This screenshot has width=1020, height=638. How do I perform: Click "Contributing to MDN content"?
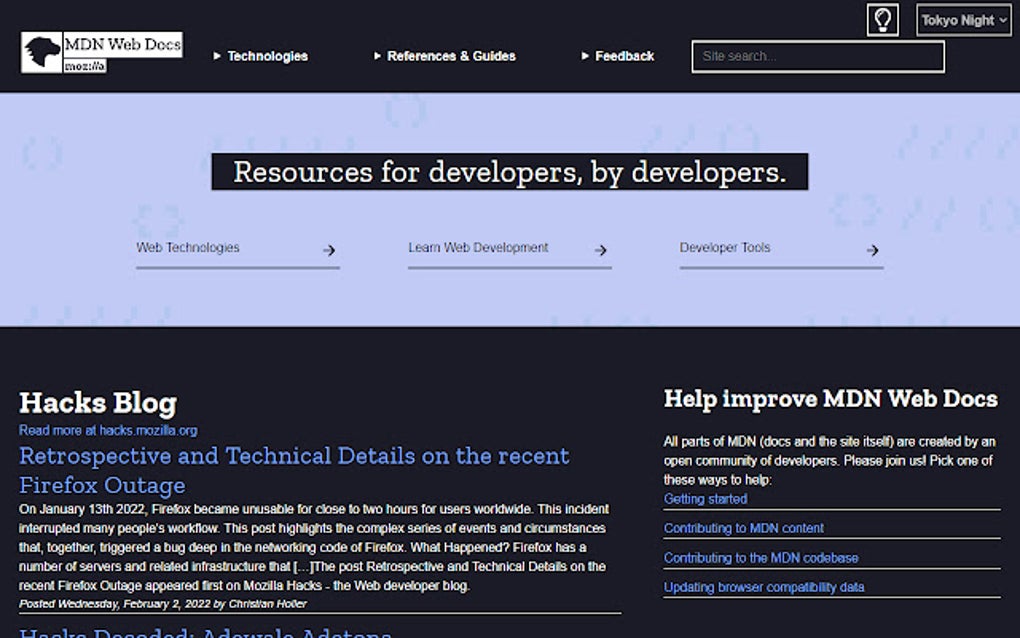tap(744, 528)
